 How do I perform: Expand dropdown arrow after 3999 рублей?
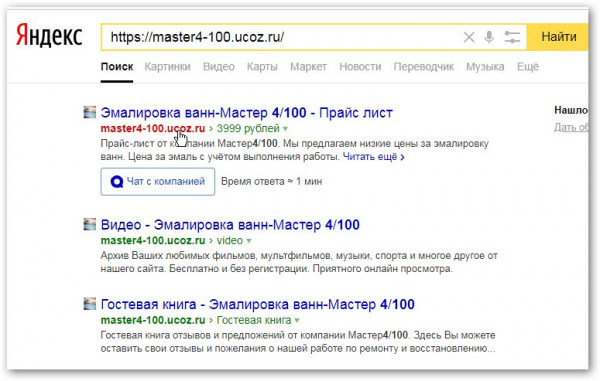pos(285,129)
